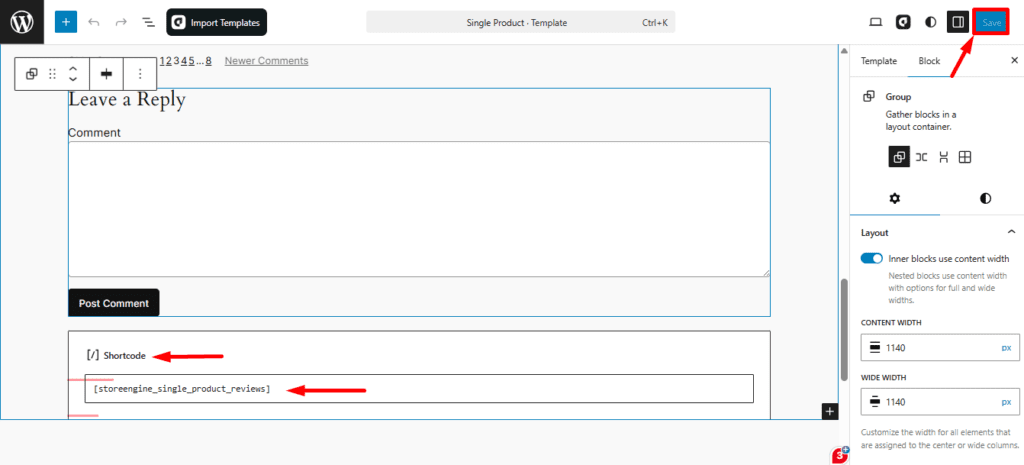Click the Post Comment button
The image size is (1024, 465).
point(114,303)
